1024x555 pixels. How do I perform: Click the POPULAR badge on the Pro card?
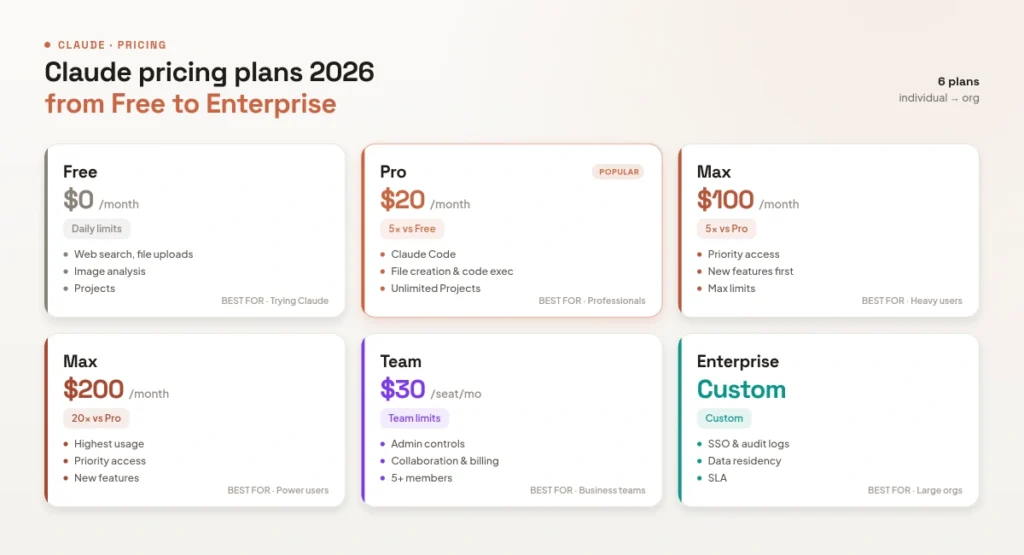[x=618, y=172]
